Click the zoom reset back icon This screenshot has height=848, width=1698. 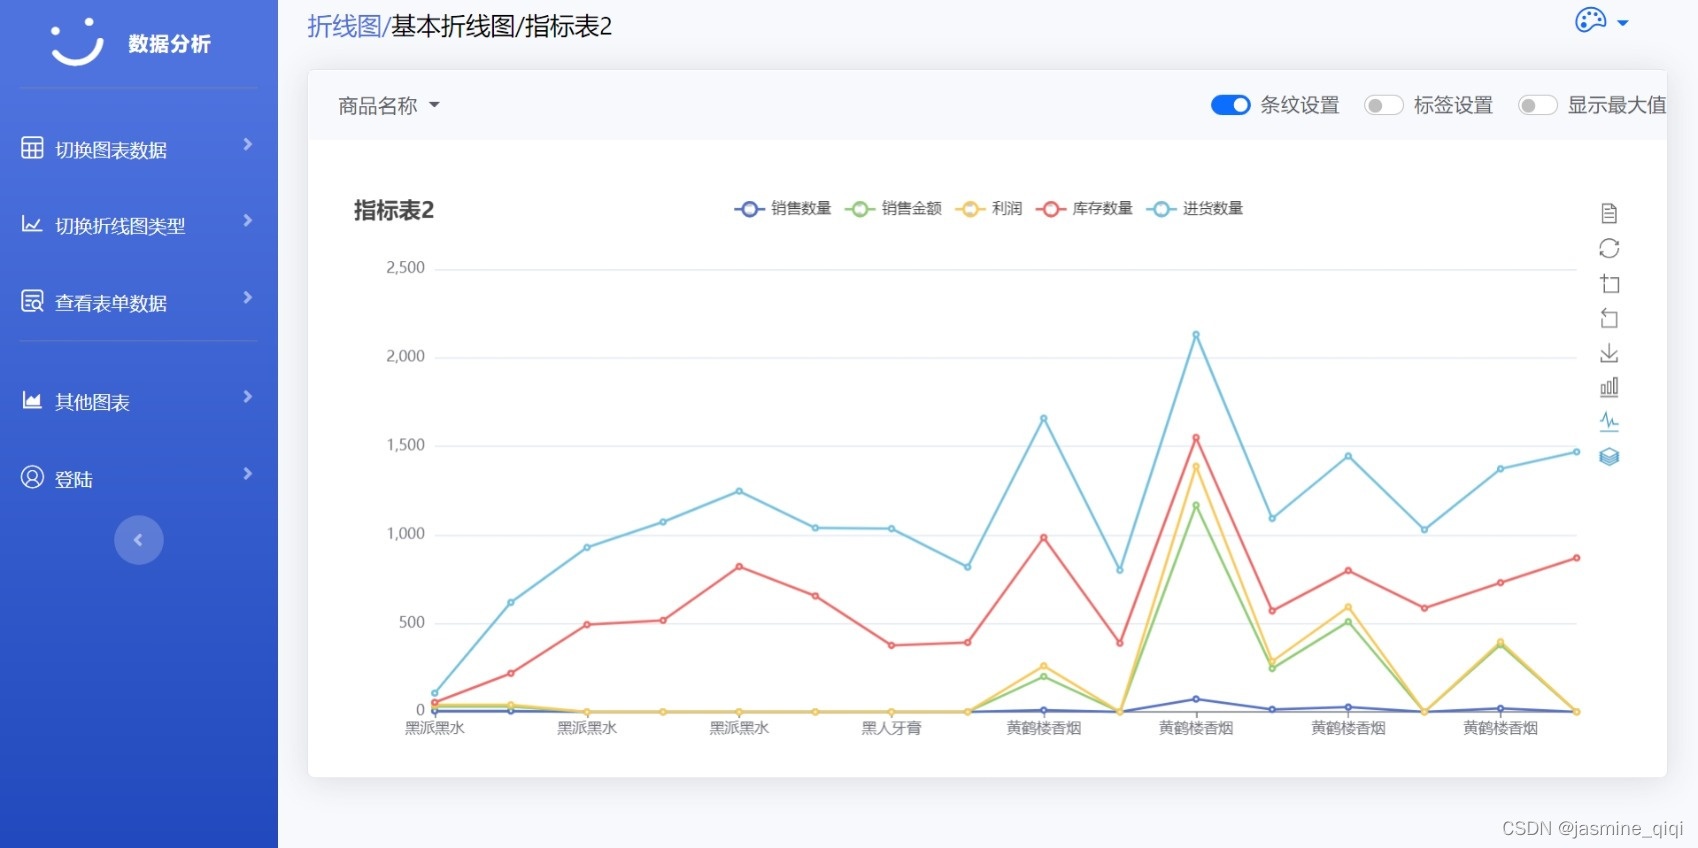(x=1609, y=318)
